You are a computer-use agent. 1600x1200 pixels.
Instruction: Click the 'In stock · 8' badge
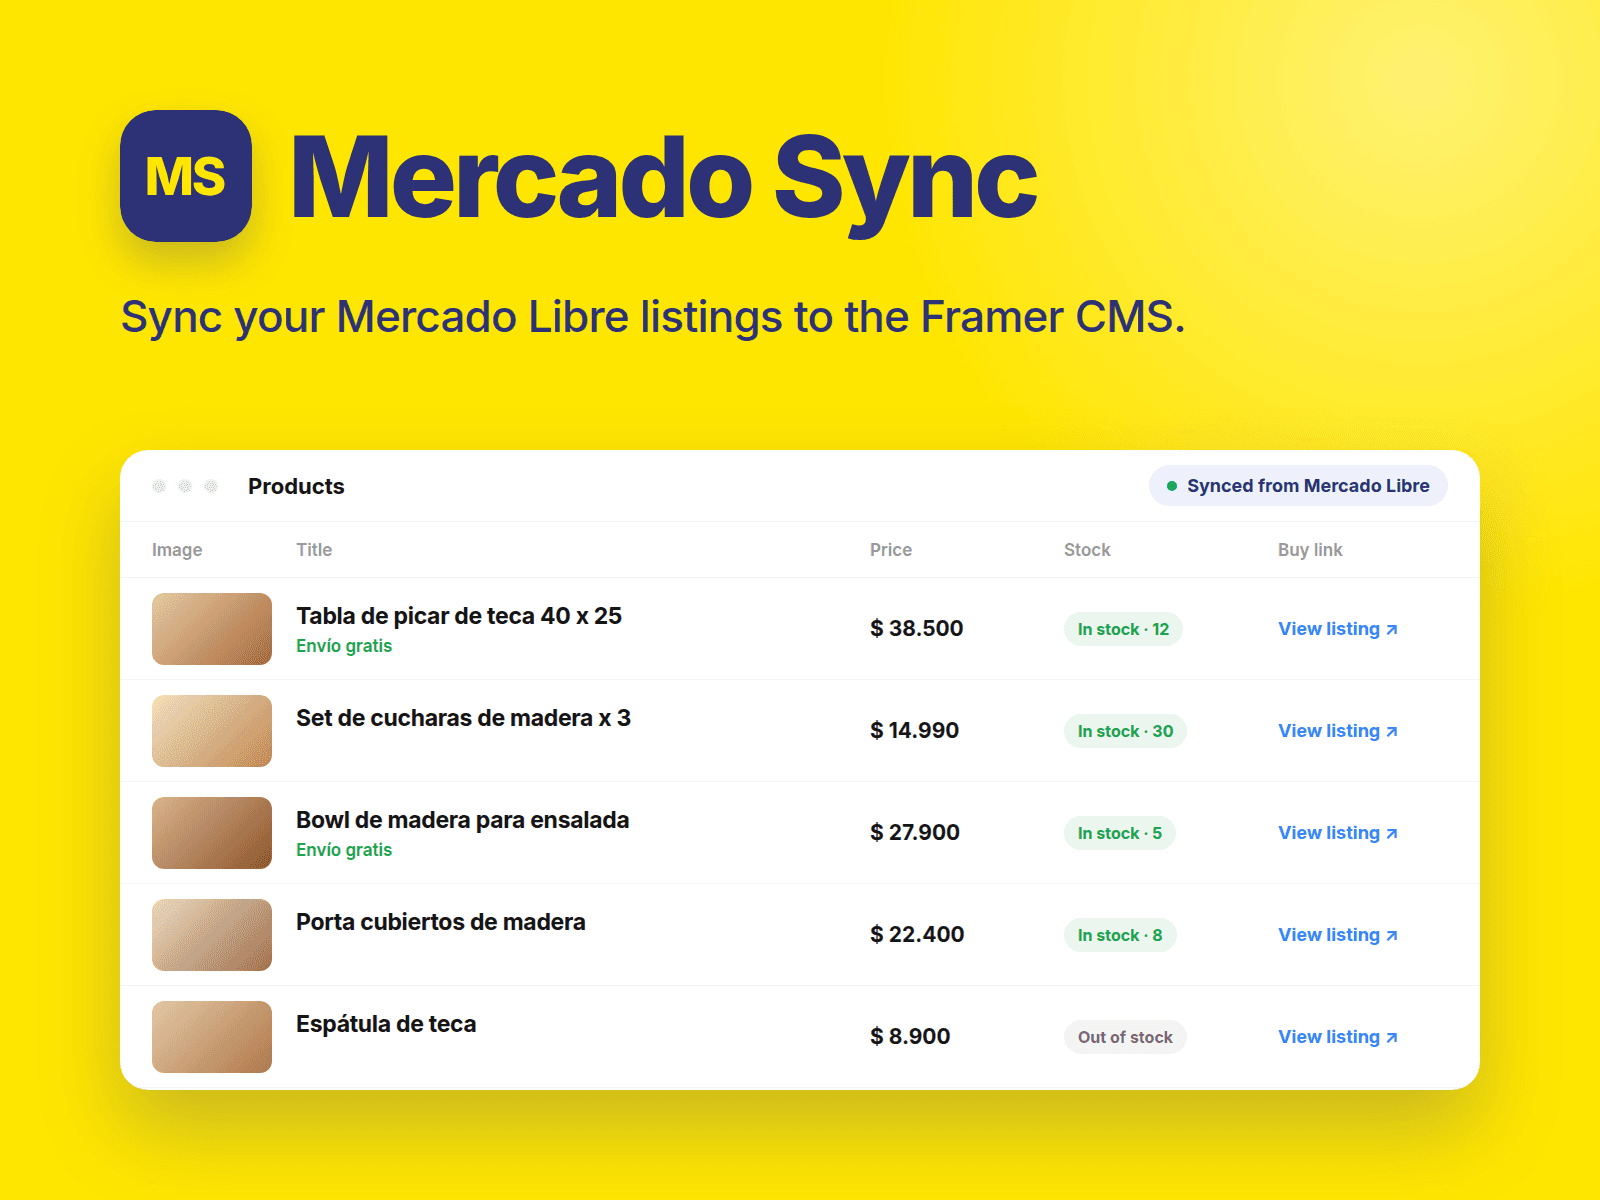(x=1120, y=935)
